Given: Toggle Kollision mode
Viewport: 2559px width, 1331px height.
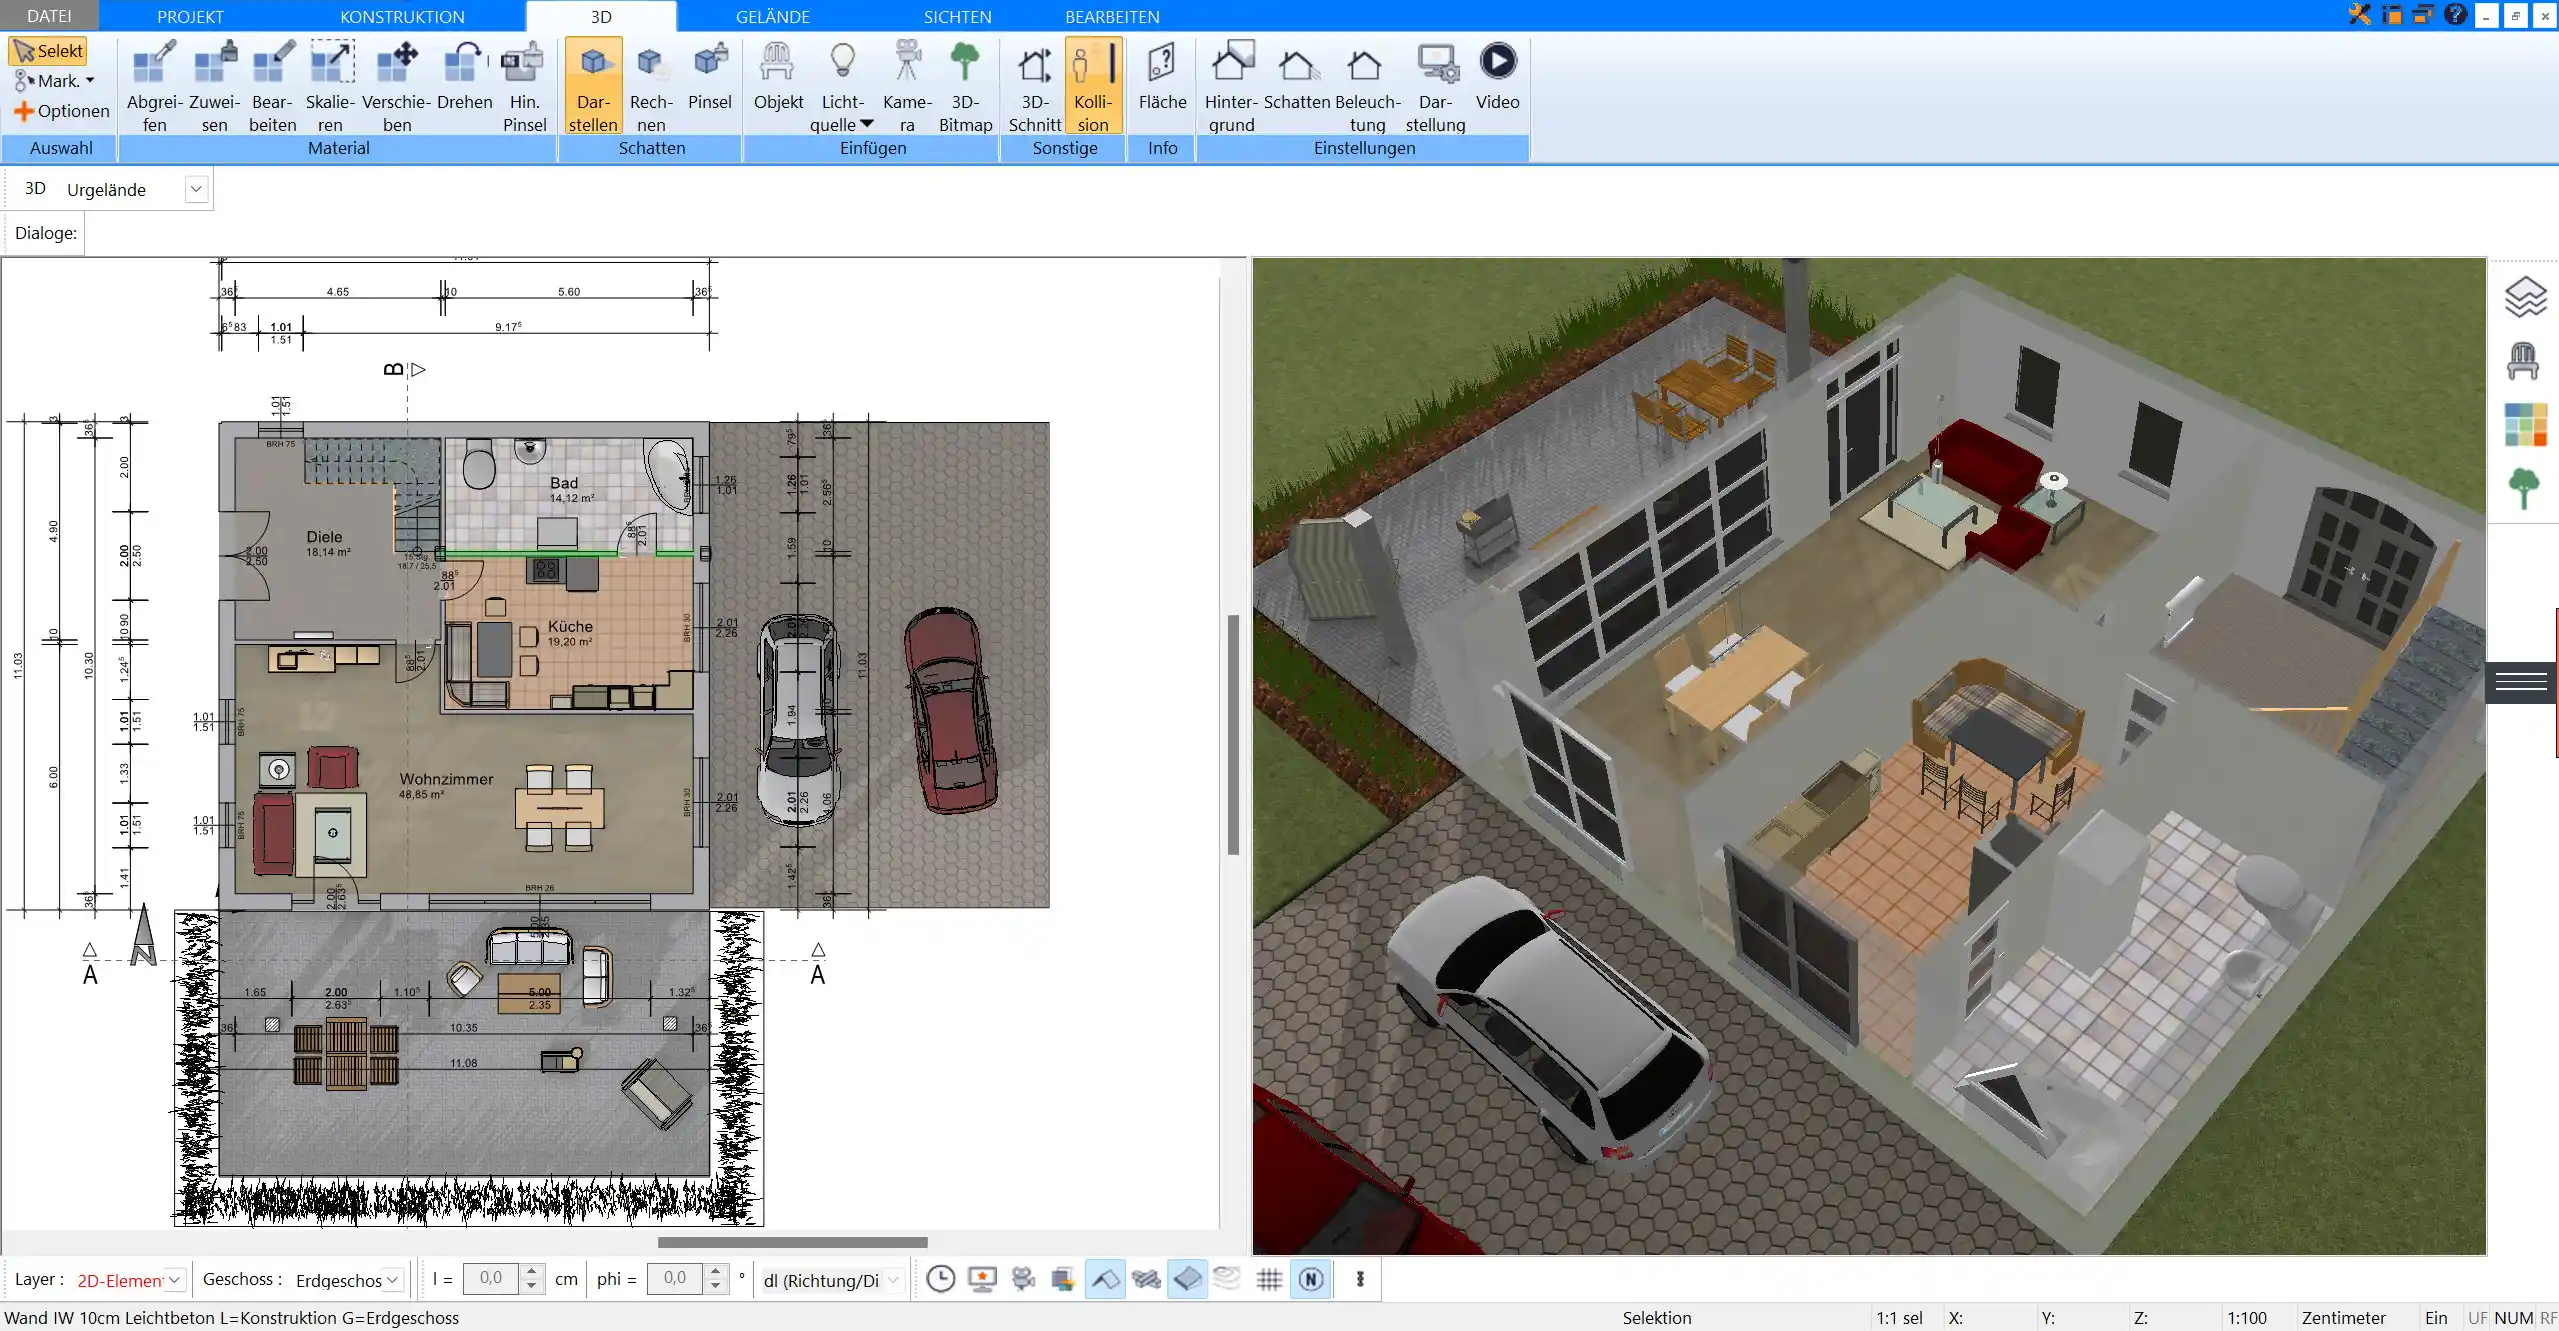Looking at the screenshot, I should tap(1093, 87).
